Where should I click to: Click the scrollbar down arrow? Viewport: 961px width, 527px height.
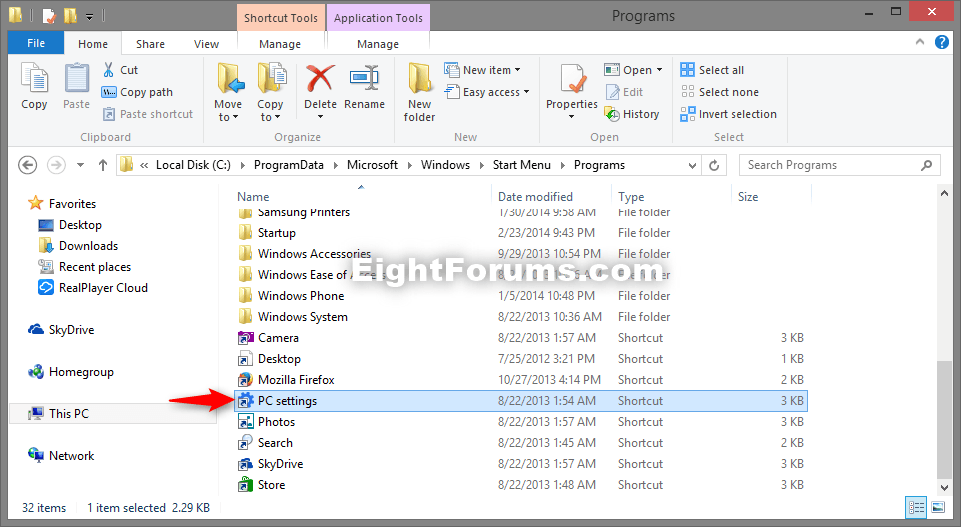[944, 488]
